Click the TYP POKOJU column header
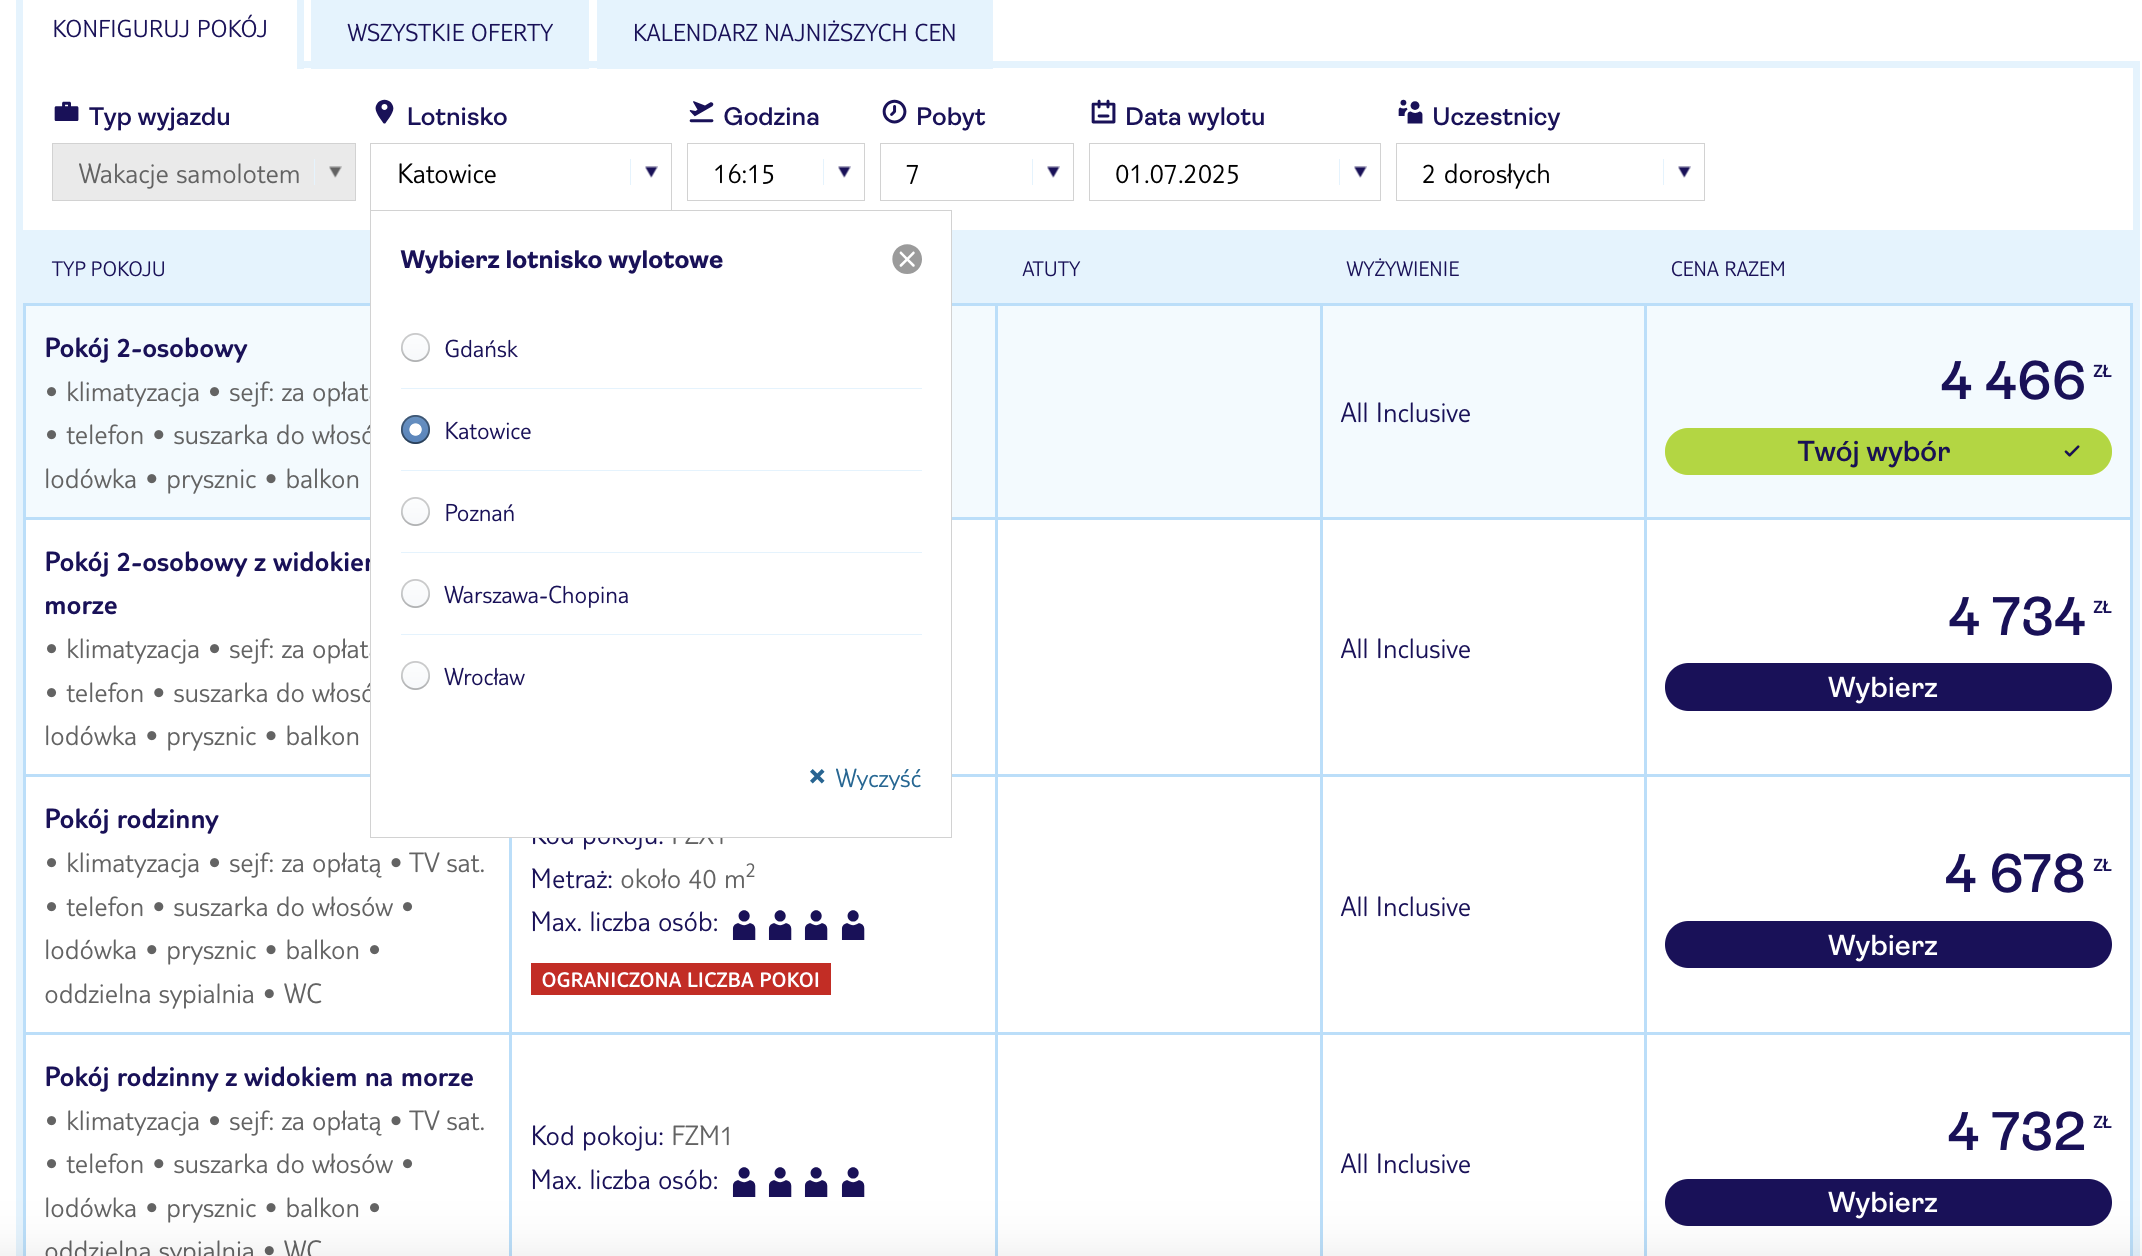The height and width of the screenshot is (1256, 2142). [x=109, y=269]
